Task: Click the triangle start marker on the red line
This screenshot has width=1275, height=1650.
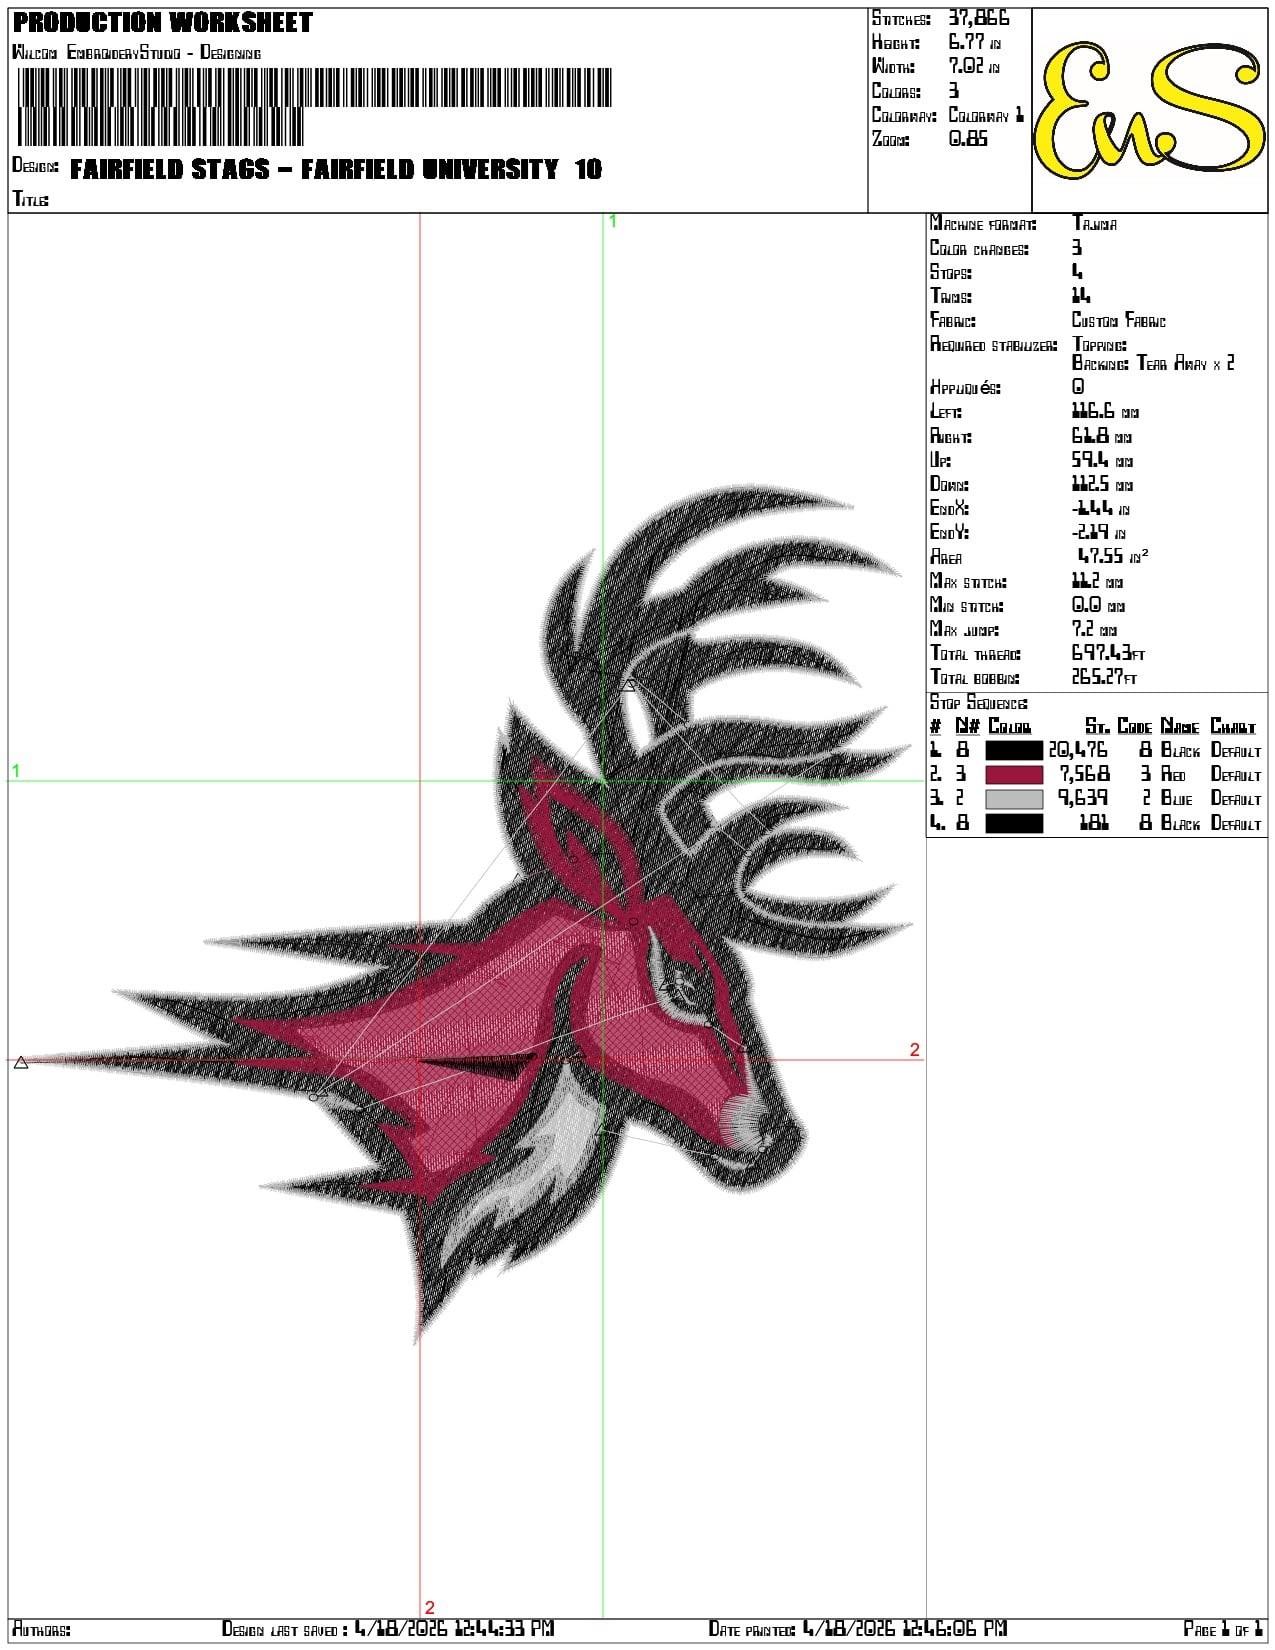Action: click(x=21, y=1062)
